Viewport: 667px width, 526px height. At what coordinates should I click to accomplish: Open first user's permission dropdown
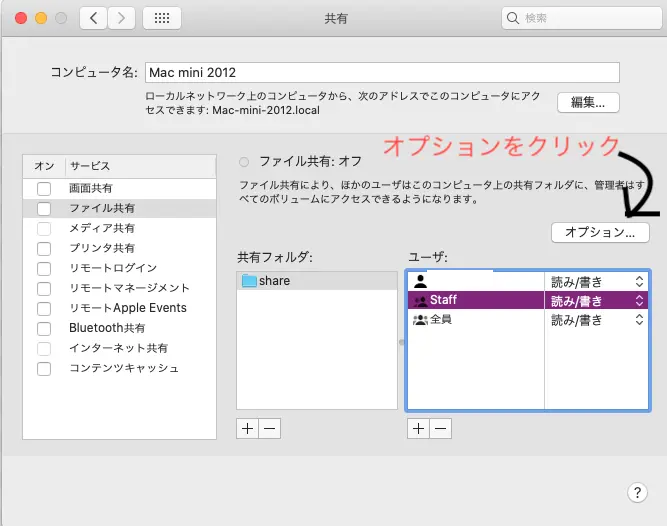[597, 281]
